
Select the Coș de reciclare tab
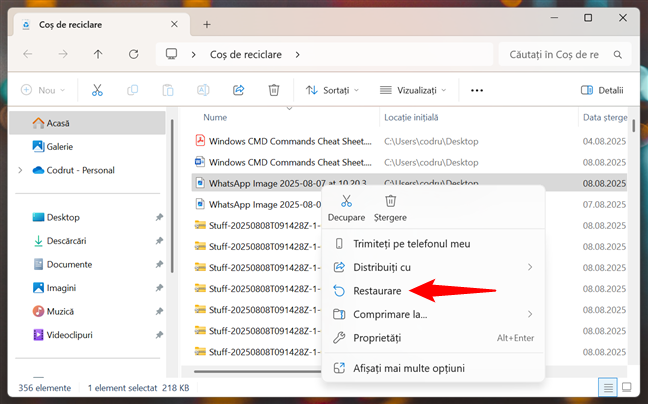[102, 24]
